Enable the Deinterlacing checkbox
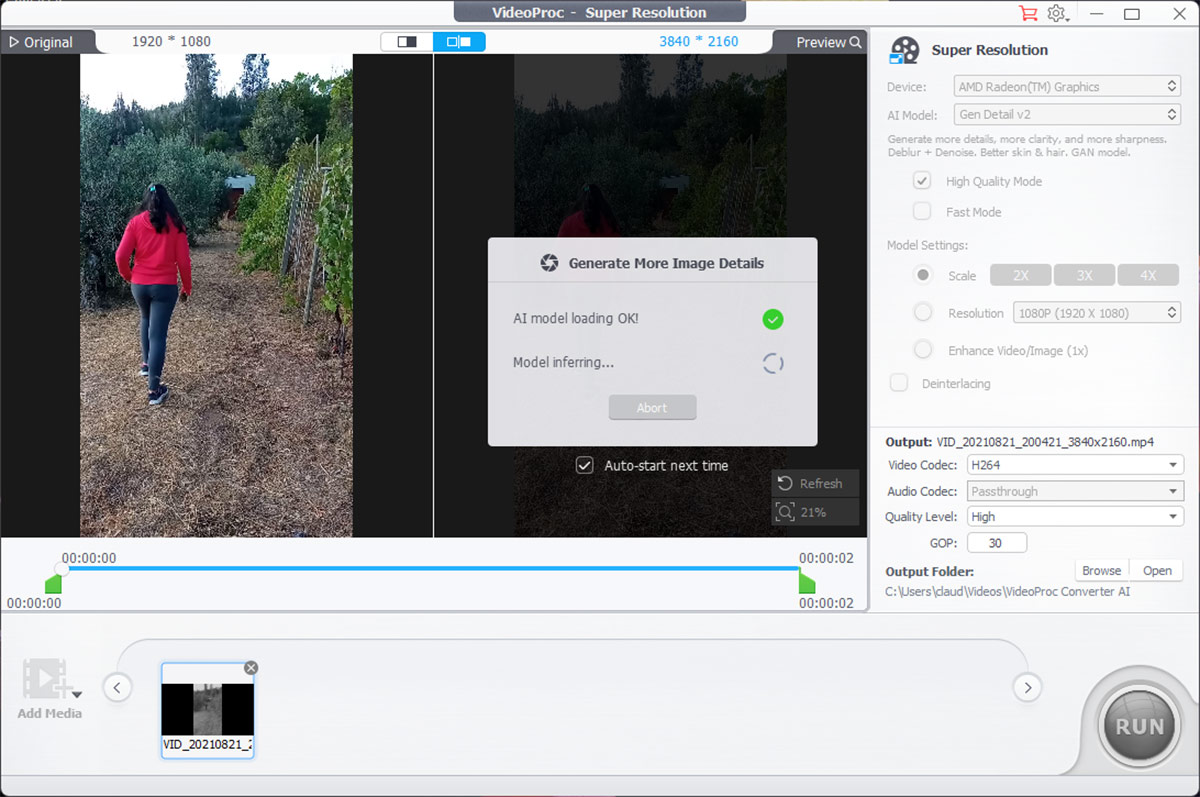The image size is (1200, 797). point(899,383)
